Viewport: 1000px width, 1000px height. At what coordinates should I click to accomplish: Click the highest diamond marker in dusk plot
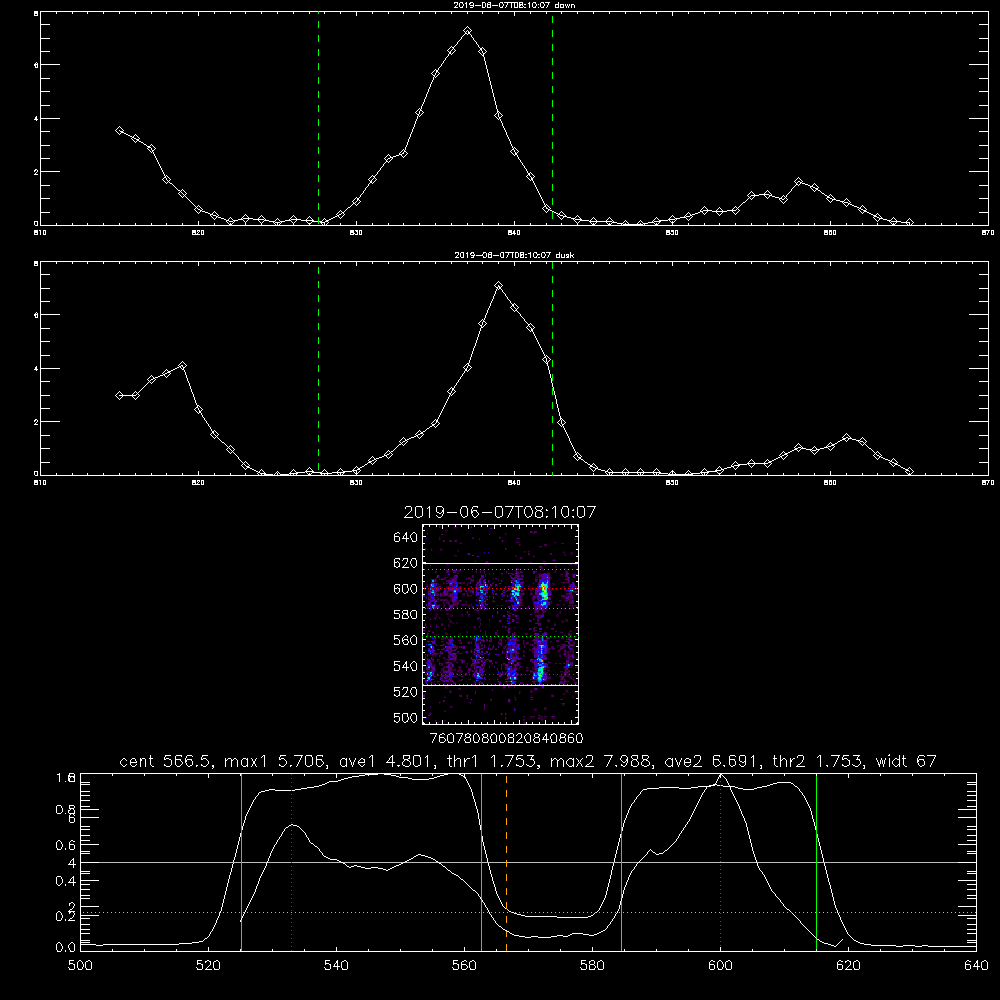499,286
